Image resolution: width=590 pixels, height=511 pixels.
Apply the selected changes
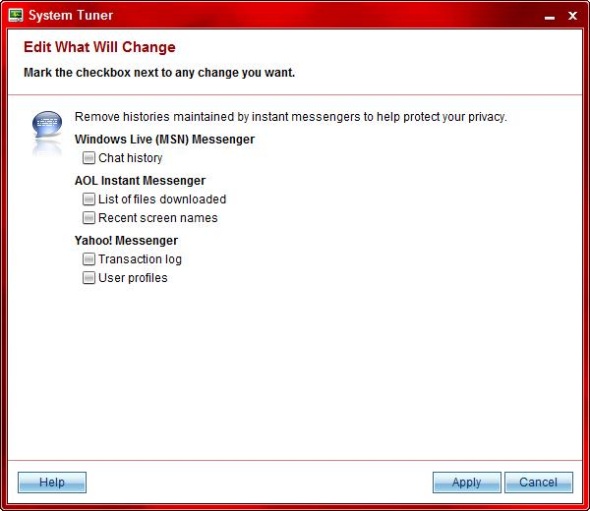pos(467,482)
